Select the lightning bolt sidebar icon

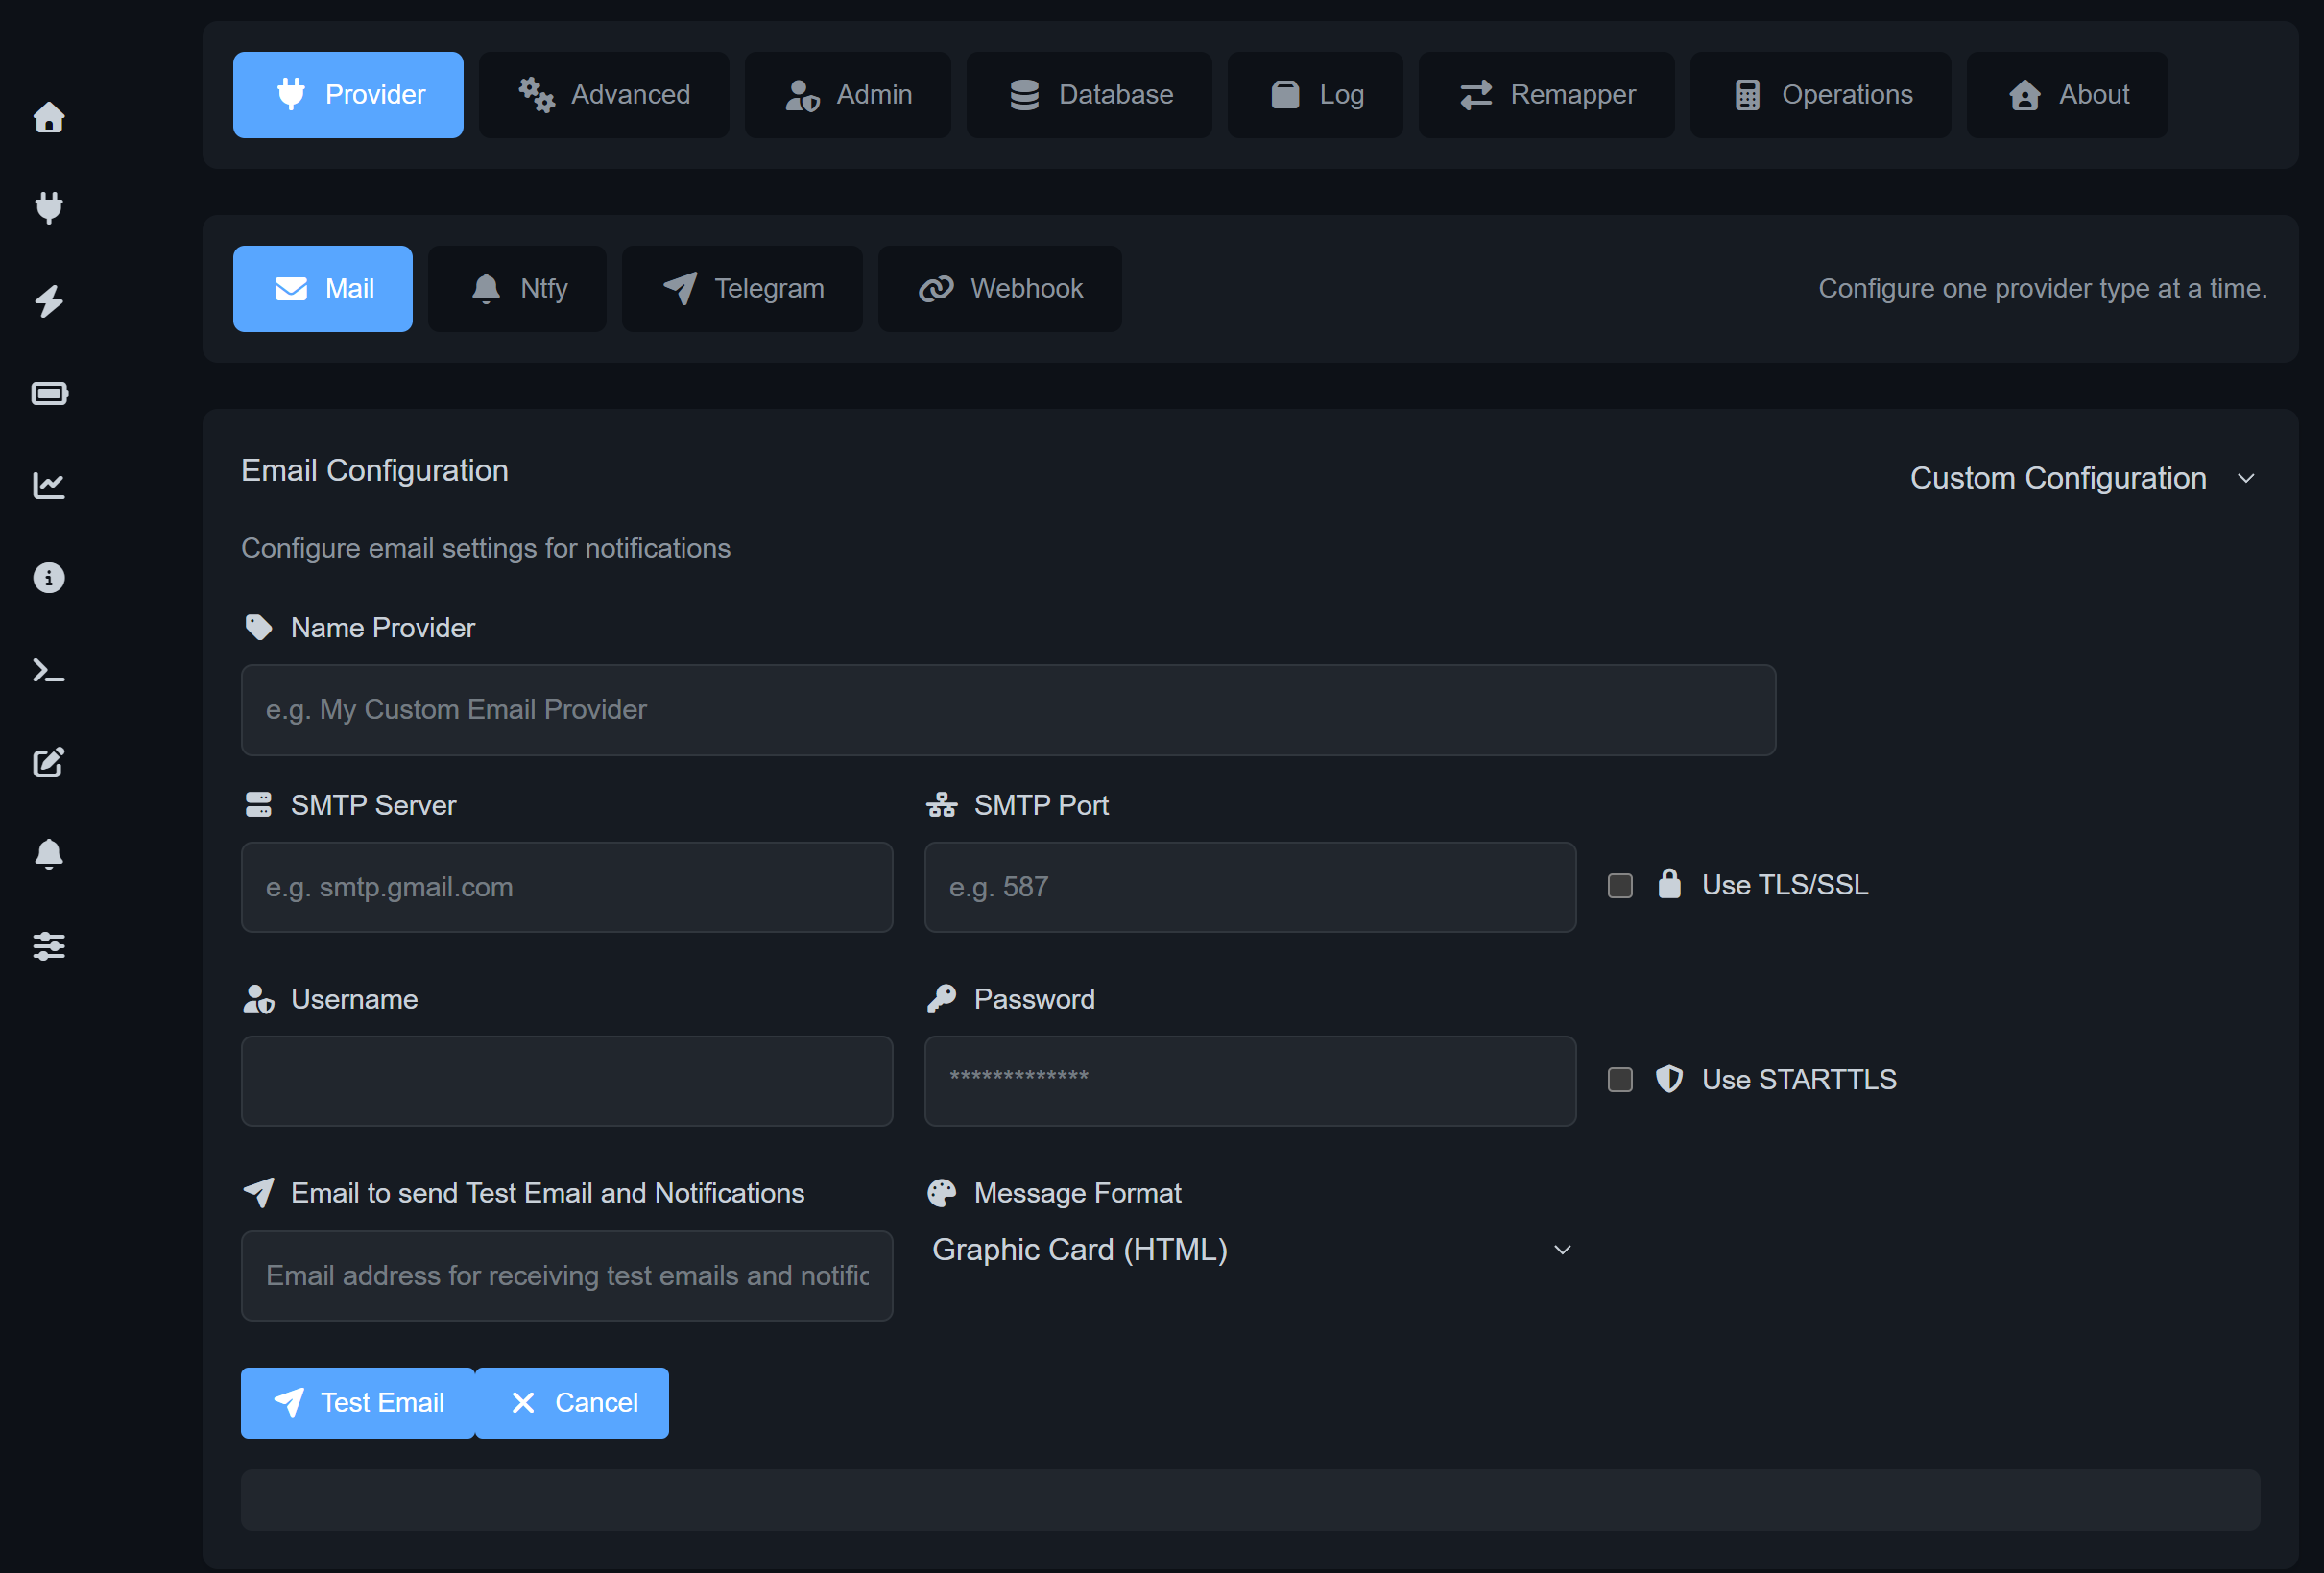(x=49, y=301)
